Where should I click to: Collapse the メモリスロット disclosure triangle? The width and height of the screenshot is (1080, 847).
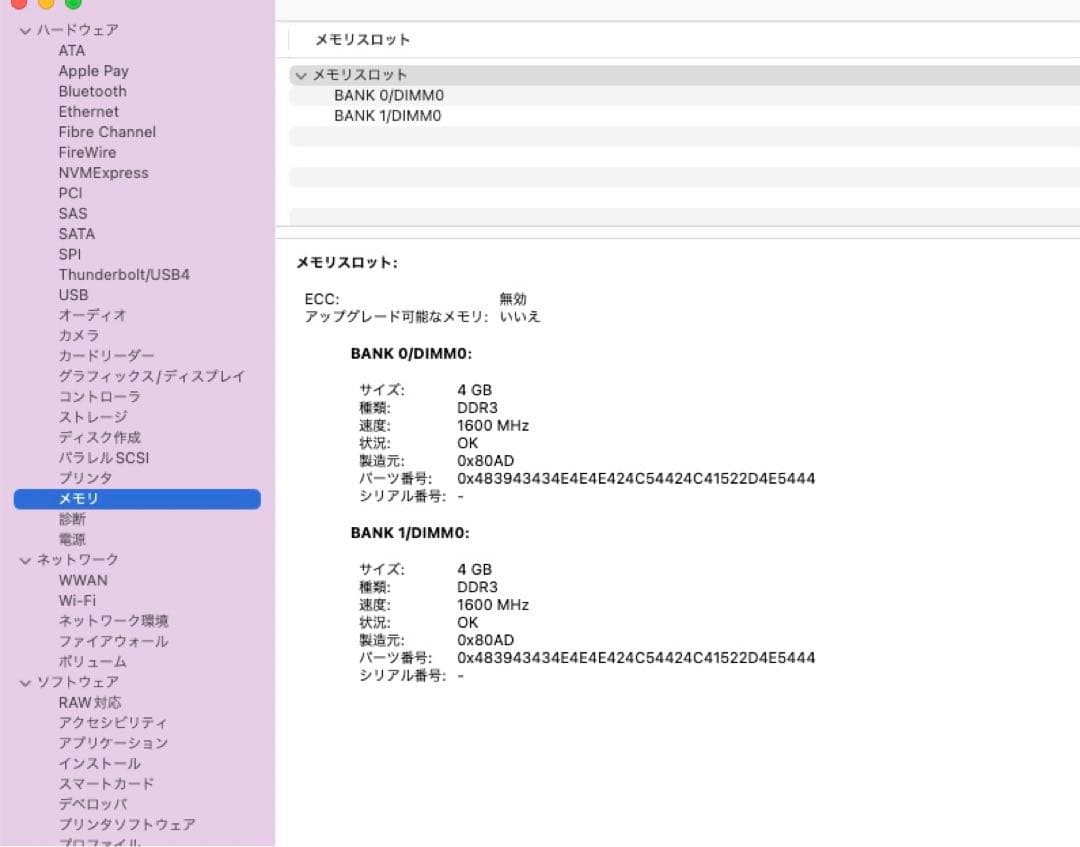tap(301, 75)
